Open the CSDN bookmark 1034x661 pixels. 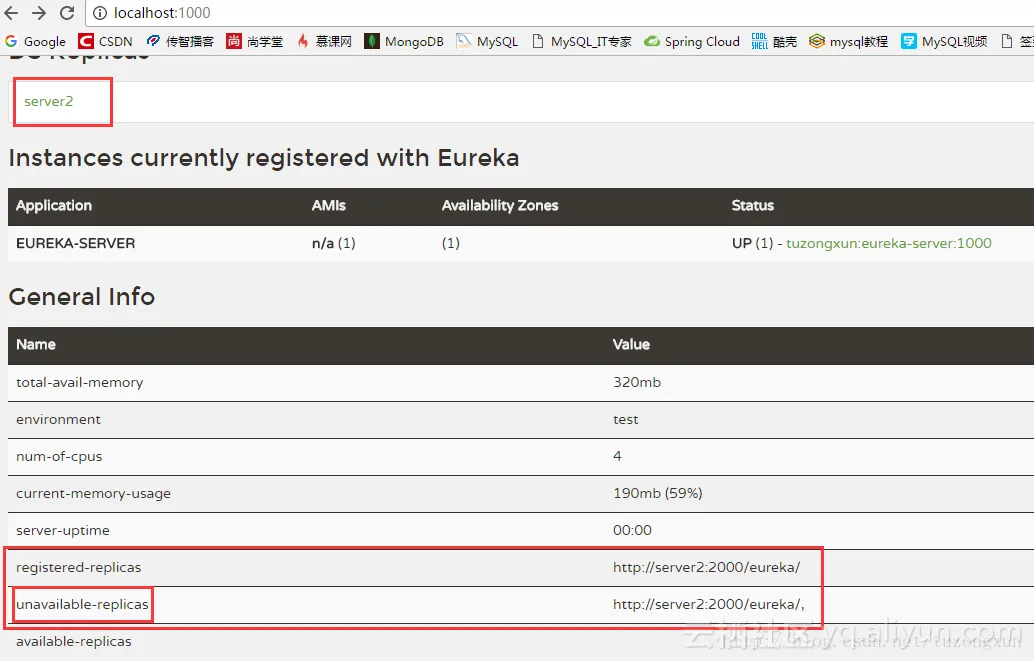click(x=105, y=42)
